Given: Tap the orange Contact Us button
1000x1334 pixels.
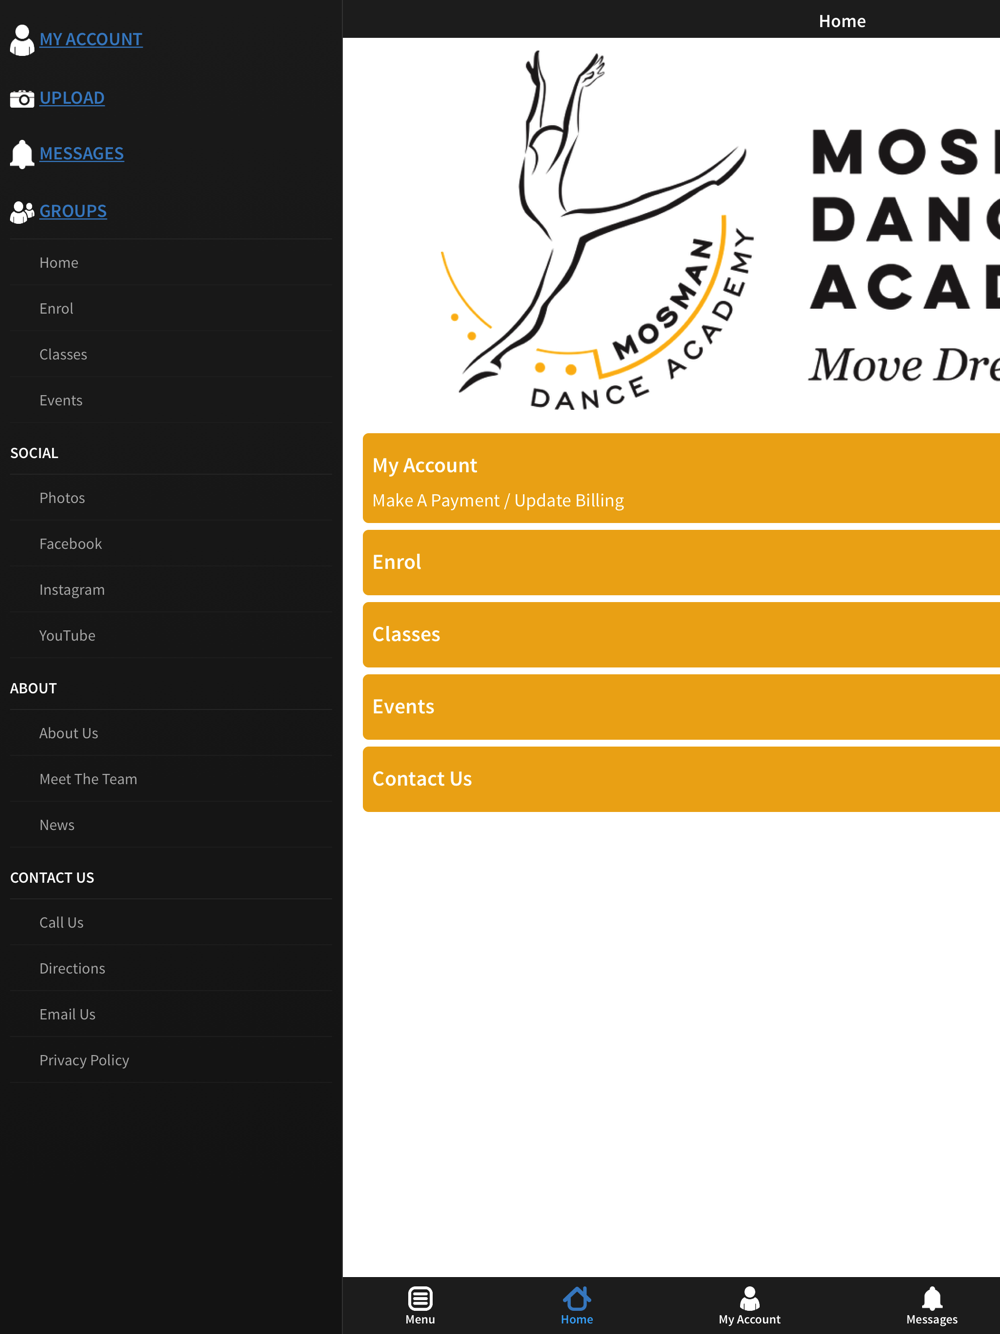Looking at the screenshot, I should pos(681,778).
